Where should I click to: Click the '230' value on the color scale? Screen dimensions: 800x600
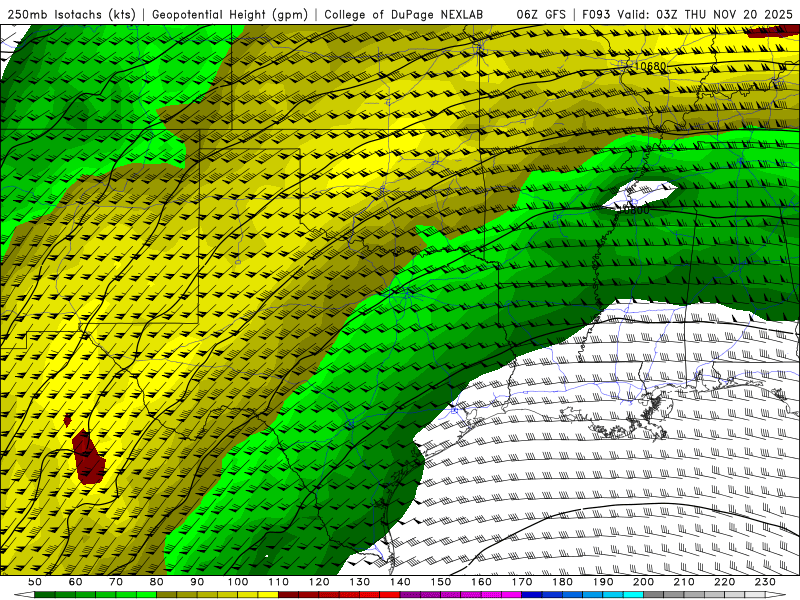point(765,582)
